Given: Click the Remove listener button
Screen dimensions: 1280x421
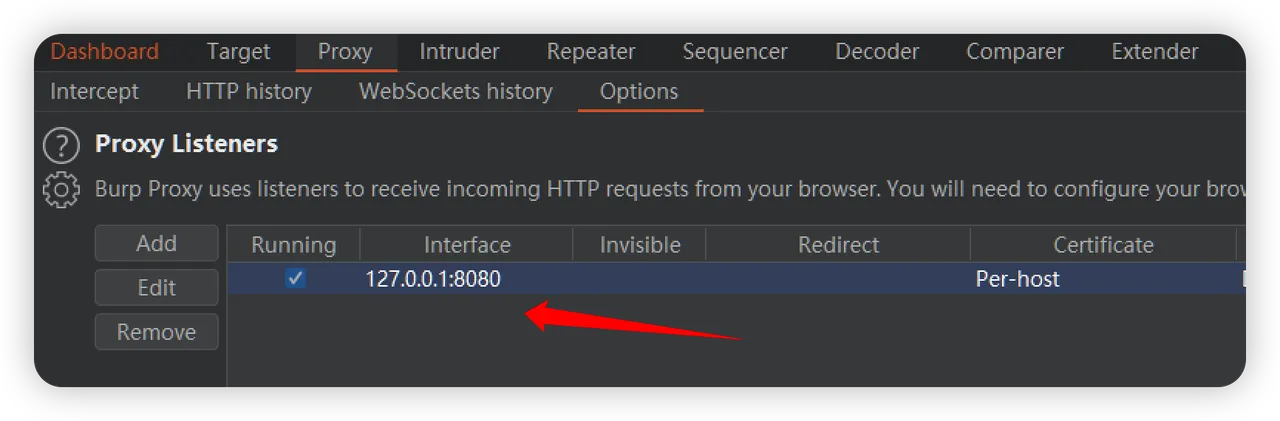Looking at the screenshot, I should [x=156, y=332].
